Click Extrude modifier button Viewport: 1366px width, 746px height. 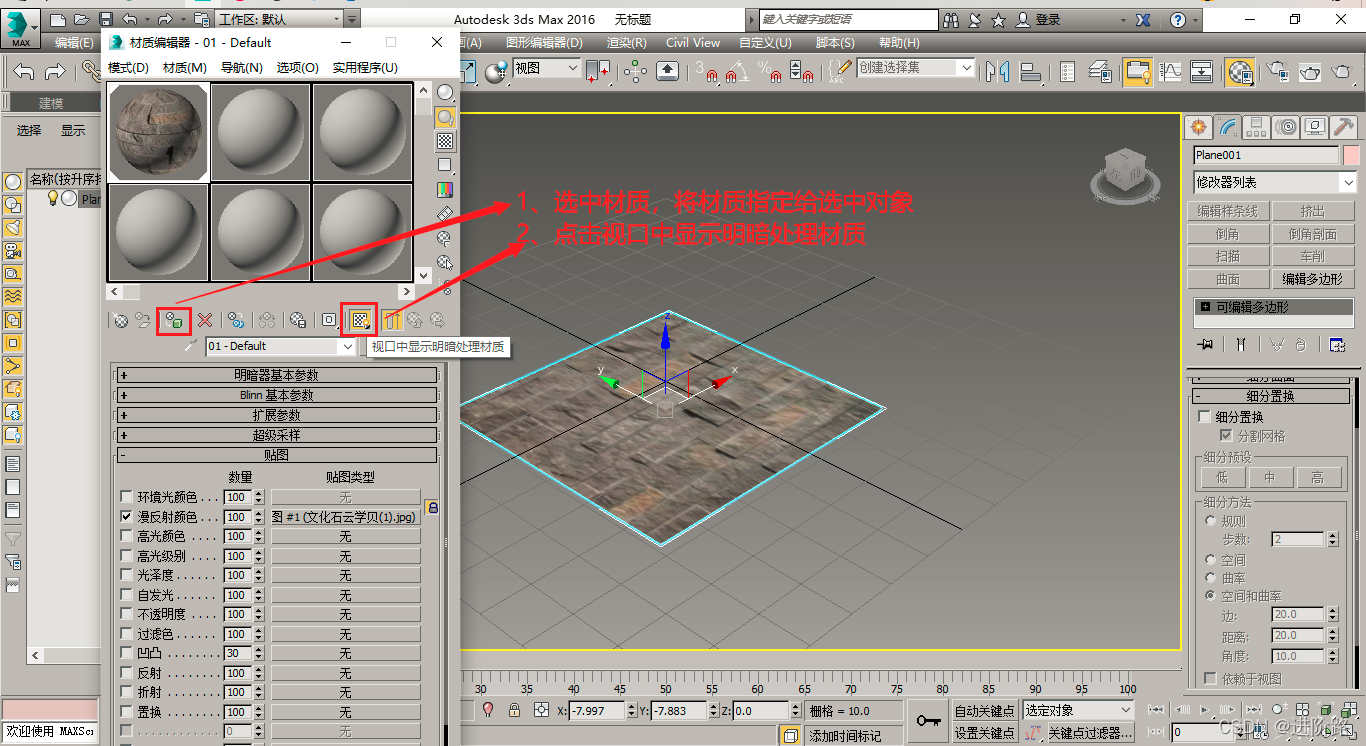(x=1313, y=211)
